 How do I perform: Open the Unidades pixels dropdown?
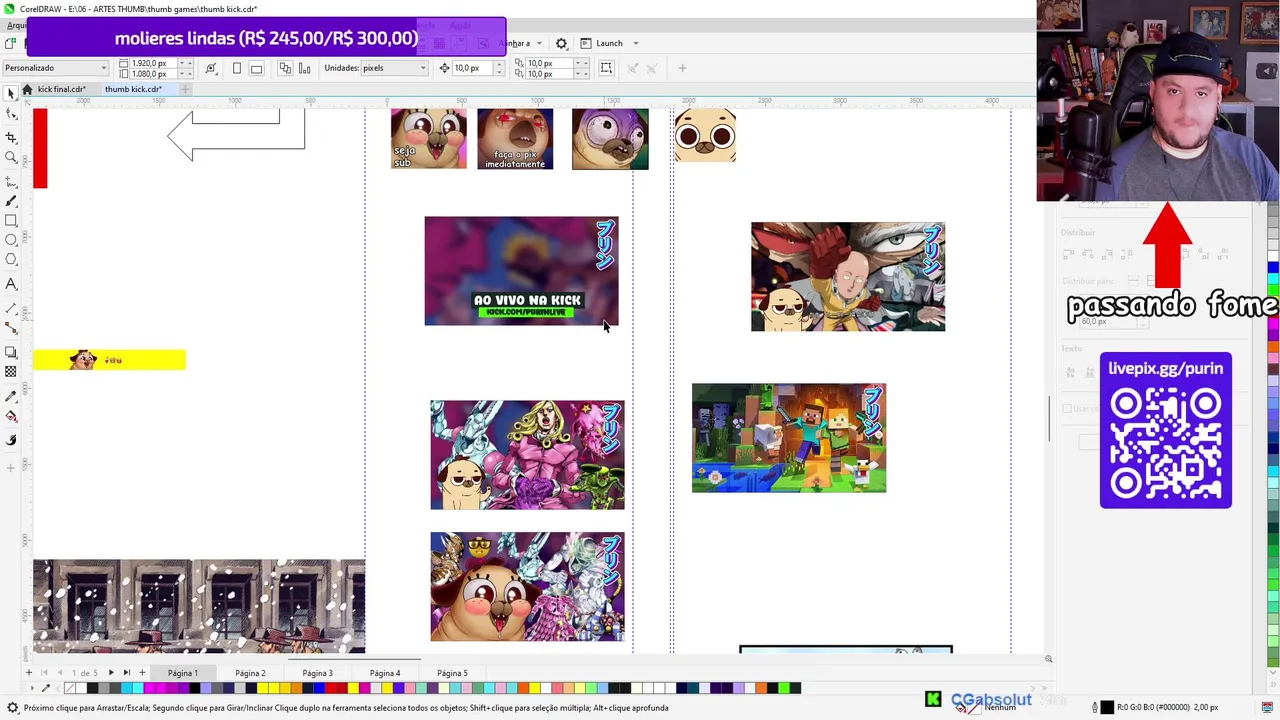(x=394, y=68)
